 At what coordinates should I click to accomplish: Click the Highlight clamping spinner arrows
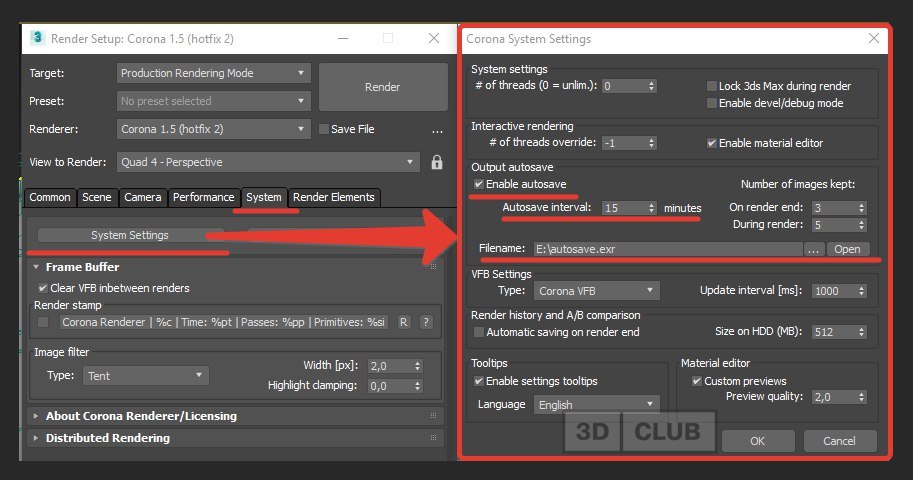click(417, 386)
